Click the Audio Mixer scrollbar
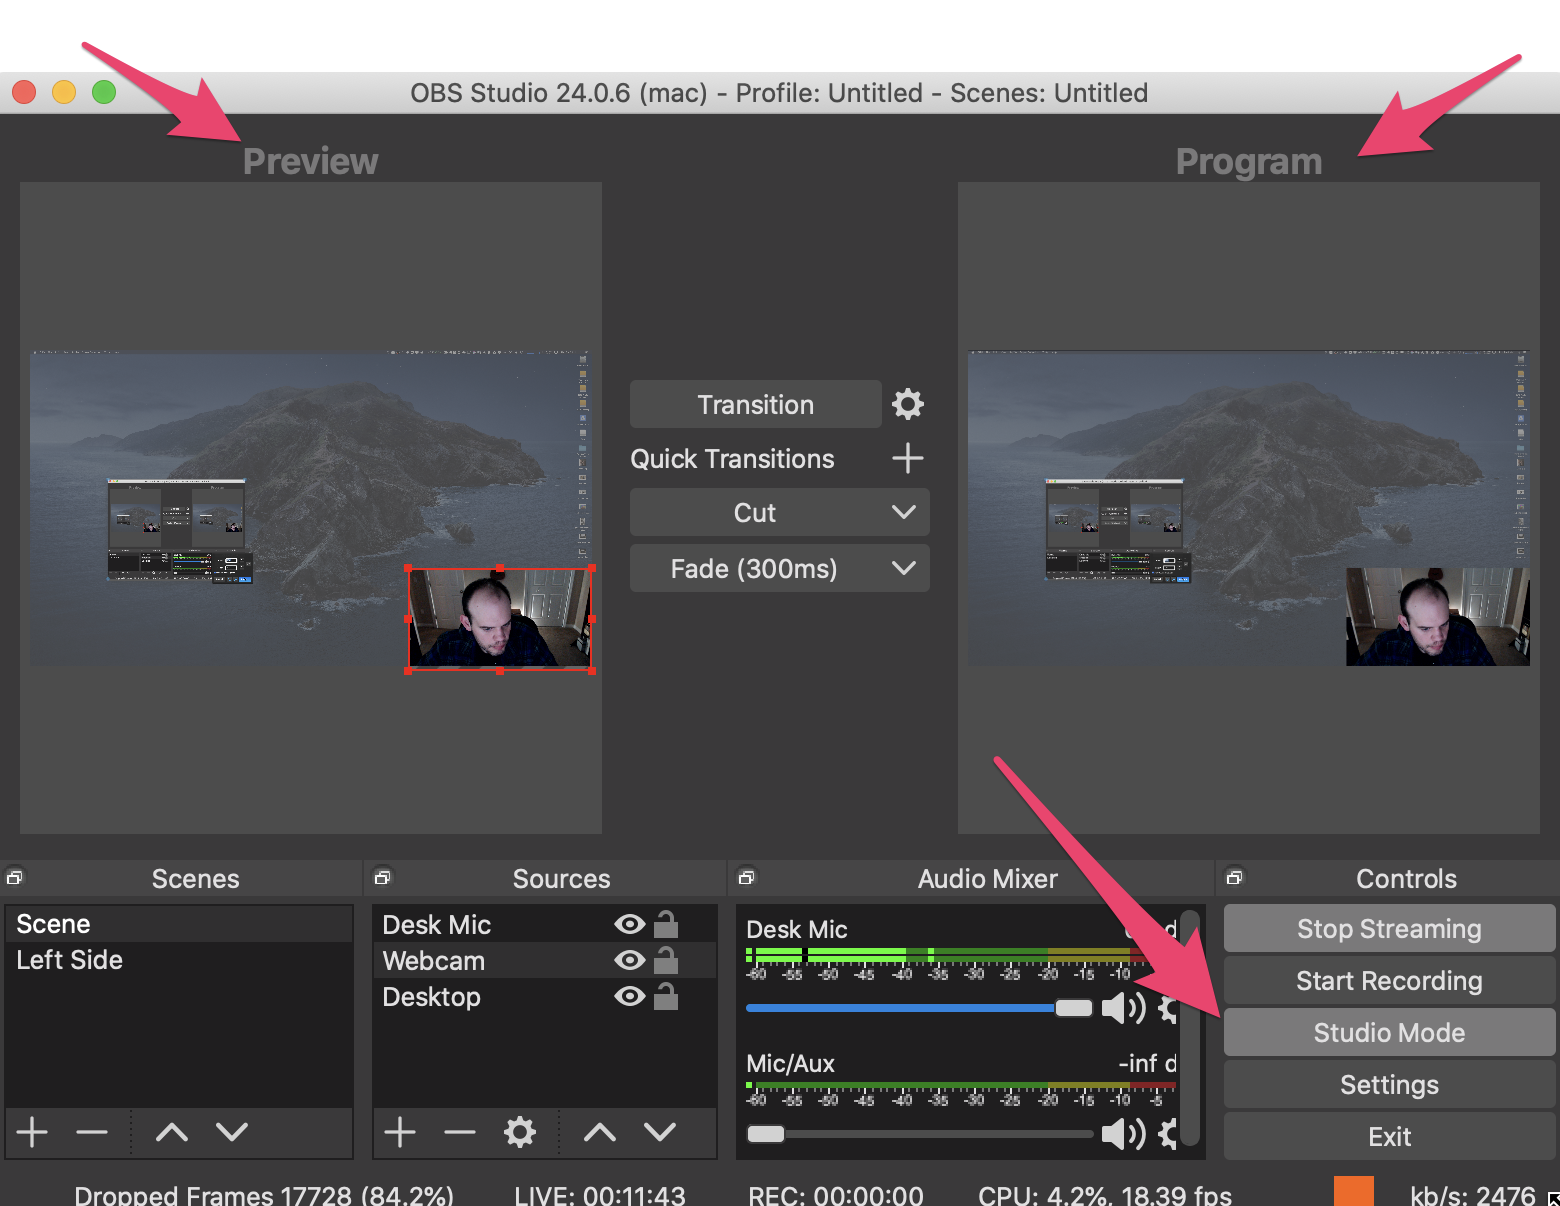The width and height of the screenshot is (1560, 1206). tap(1189, 1030)
